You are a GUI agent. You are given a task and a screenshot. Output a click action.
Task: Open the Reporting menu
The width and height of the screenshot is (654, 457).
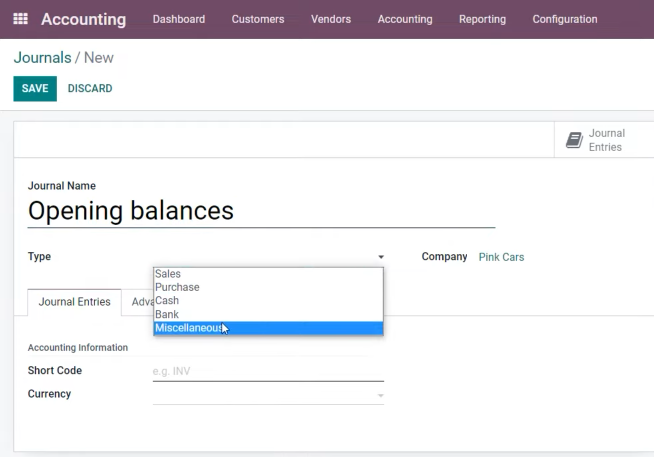482,19
